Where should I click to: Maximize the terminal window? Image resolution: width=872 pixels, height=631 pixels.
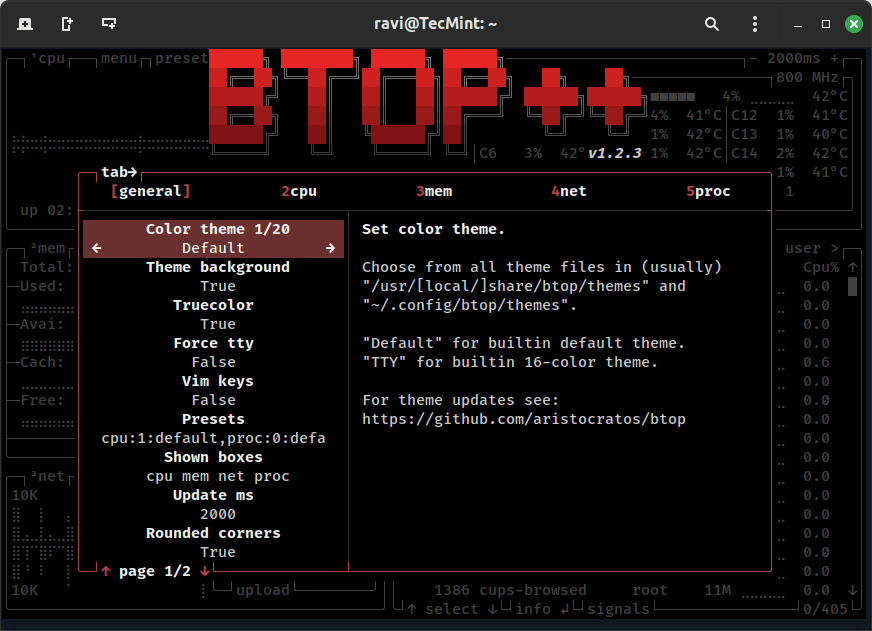click(826, 24)
